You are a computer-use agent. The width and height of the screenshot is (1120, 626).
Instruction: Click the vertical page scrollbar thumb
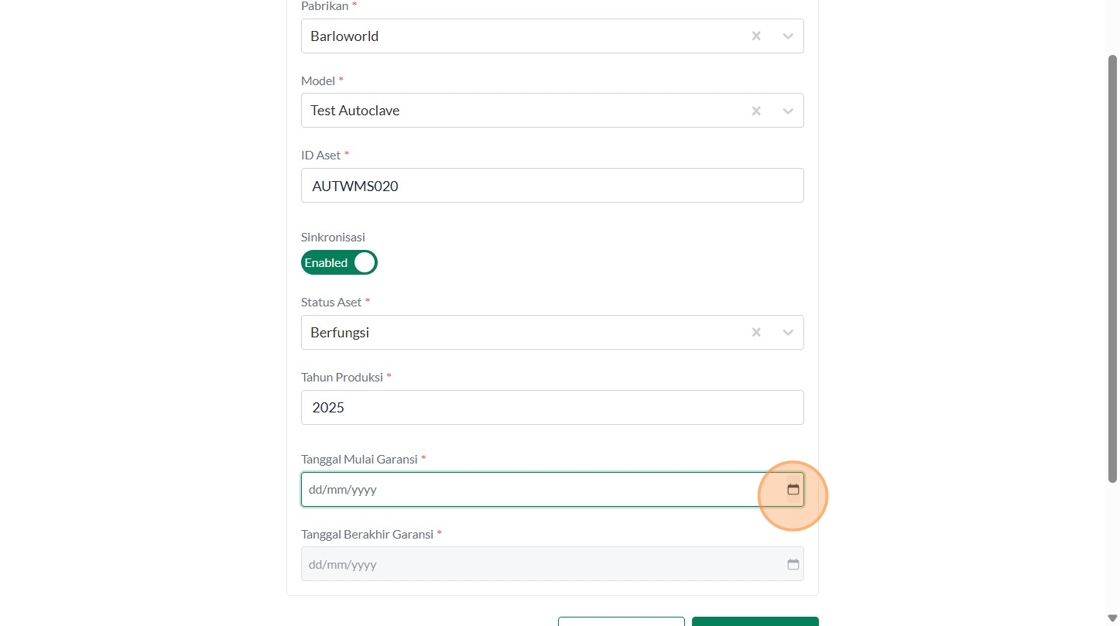[1112, 270]
